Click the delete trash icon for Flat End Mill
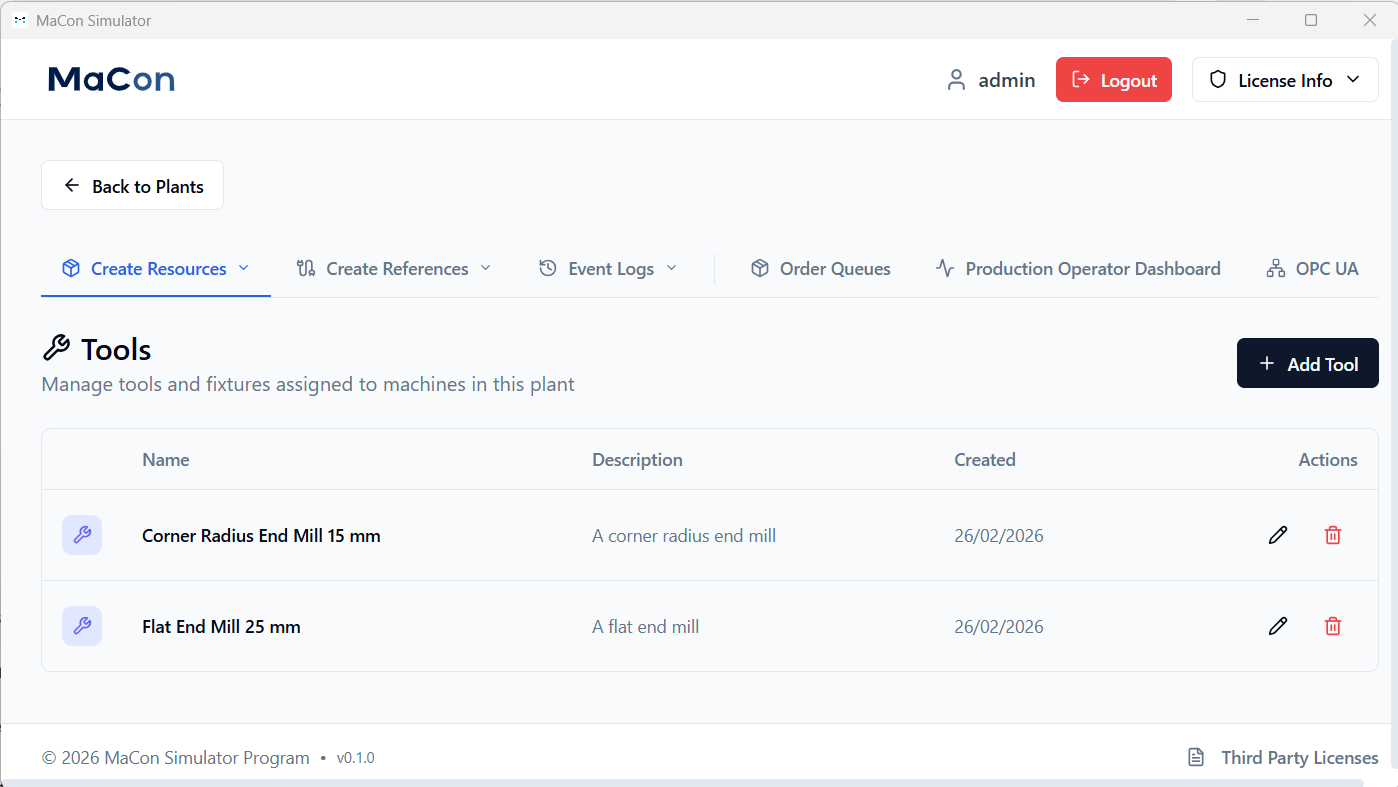 click(1332, 626)
